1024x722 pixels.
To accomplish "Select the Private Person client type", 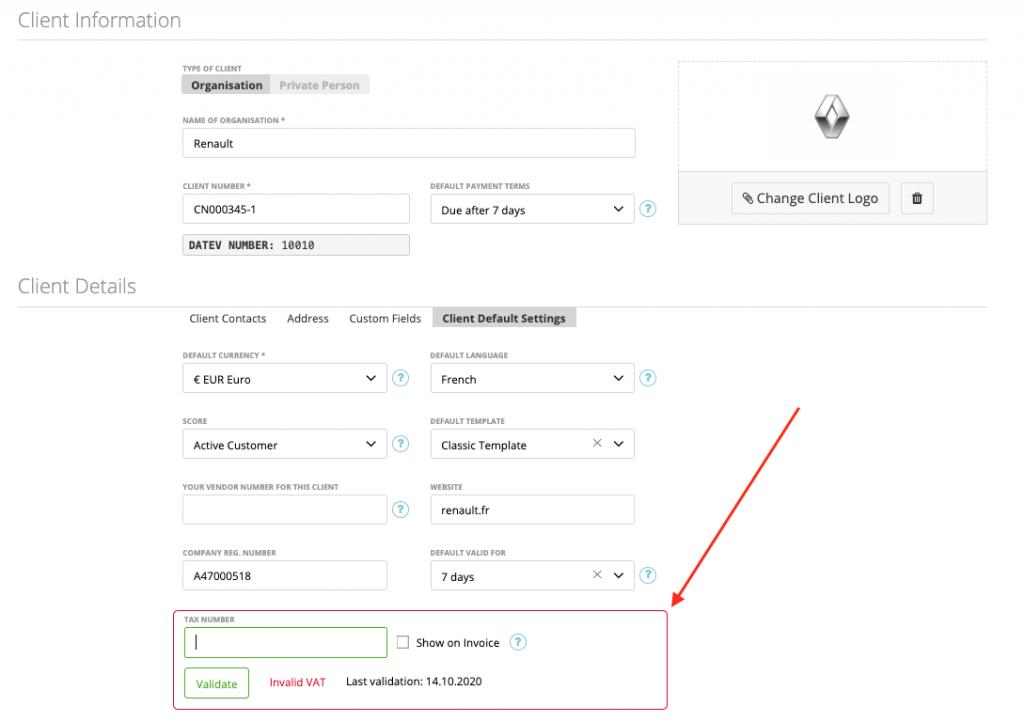I will [319, 84].
